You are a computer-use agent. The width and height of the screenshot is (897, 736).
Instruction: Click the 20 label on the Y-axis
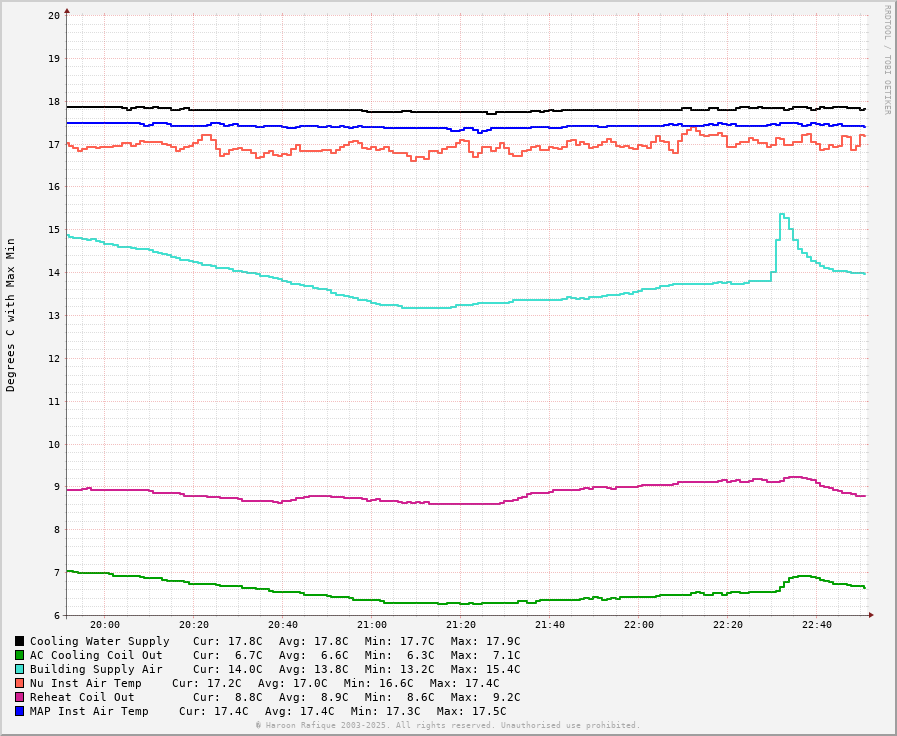(x=53, y=15)
